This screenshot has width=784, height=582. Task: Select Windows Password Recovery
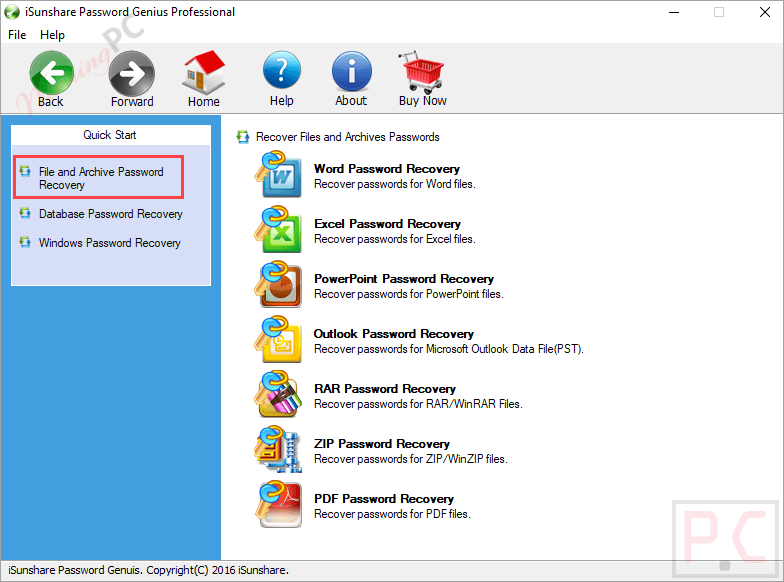coord(110,243)
